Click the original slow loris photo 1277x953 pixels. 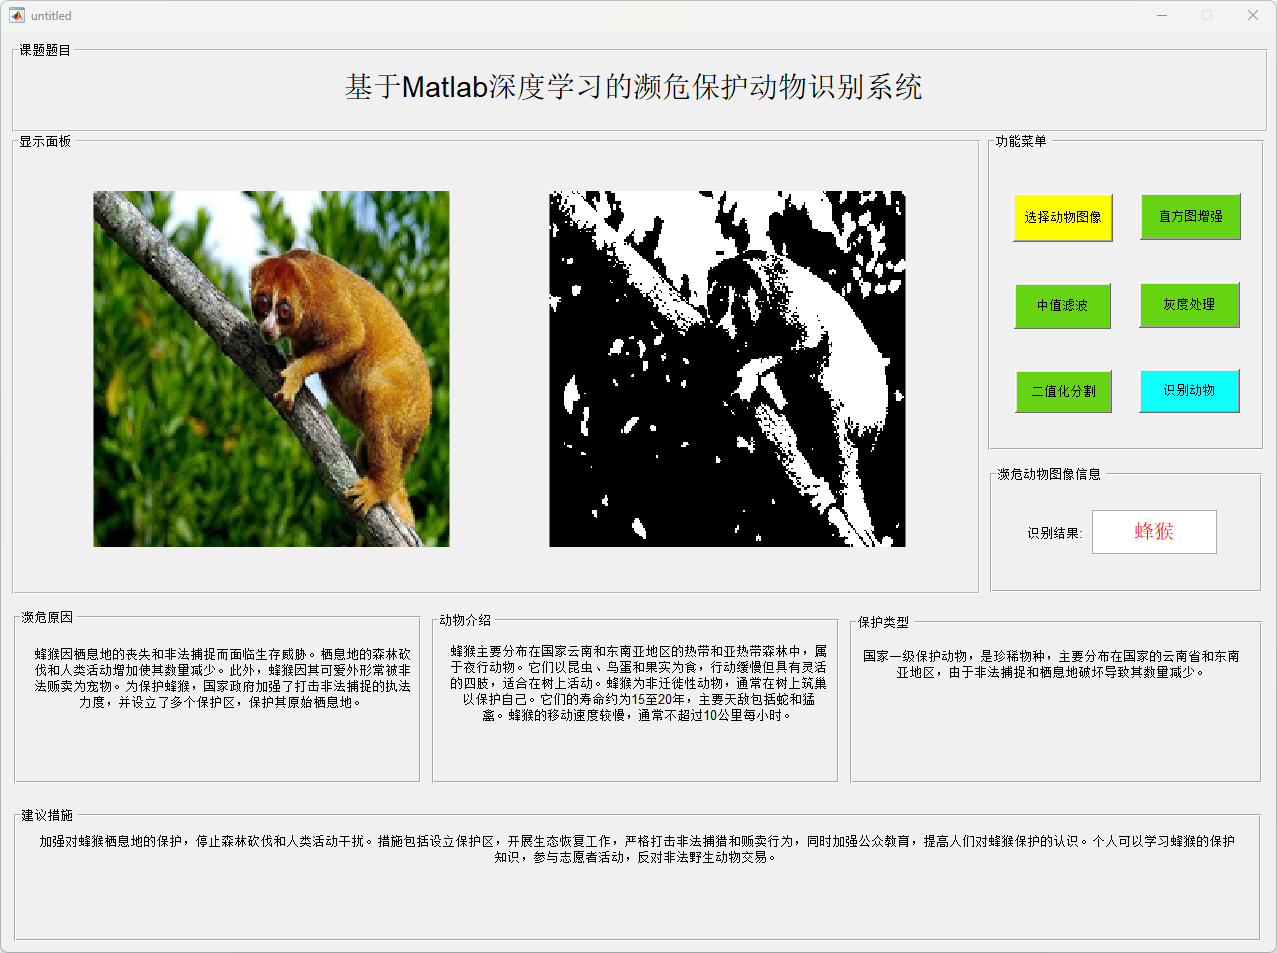click(271, 369)
